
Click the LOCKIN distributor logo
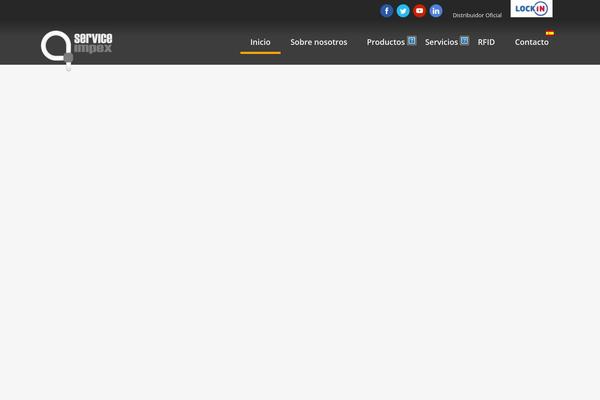(532, 8)
